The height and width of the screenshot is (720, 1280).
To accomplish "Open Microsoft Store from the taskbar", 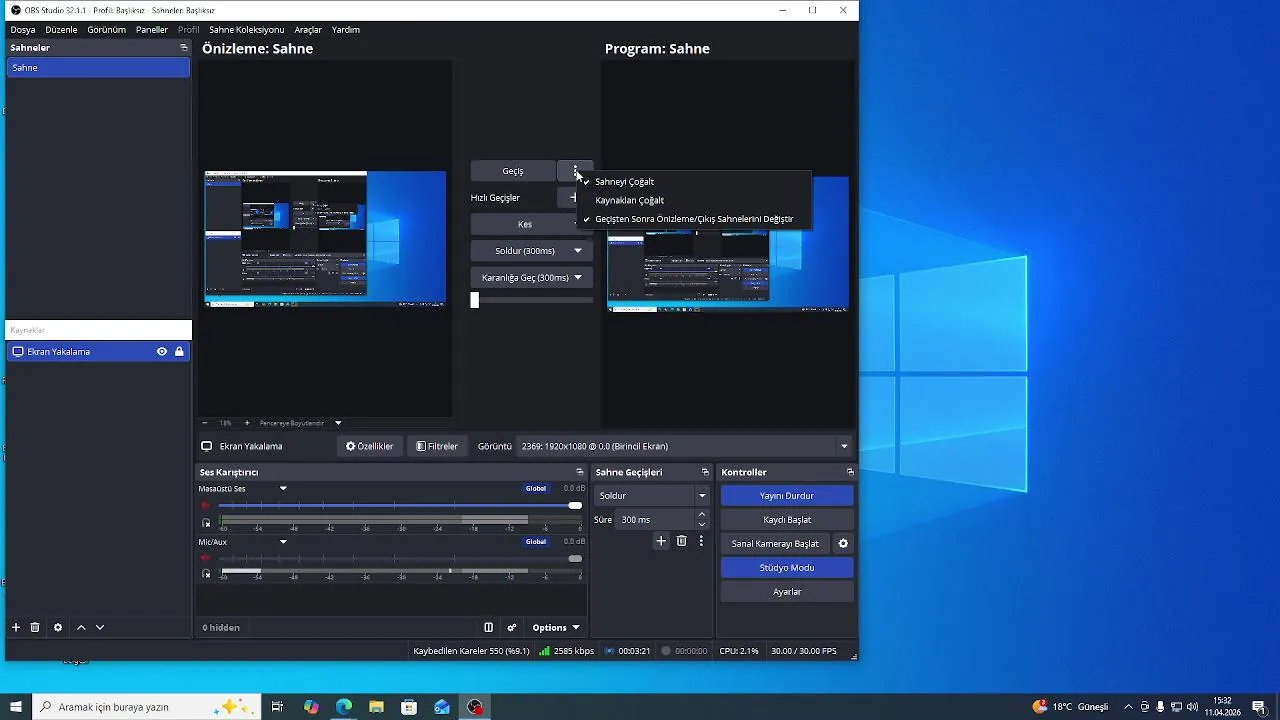I will tap(409, 707).
